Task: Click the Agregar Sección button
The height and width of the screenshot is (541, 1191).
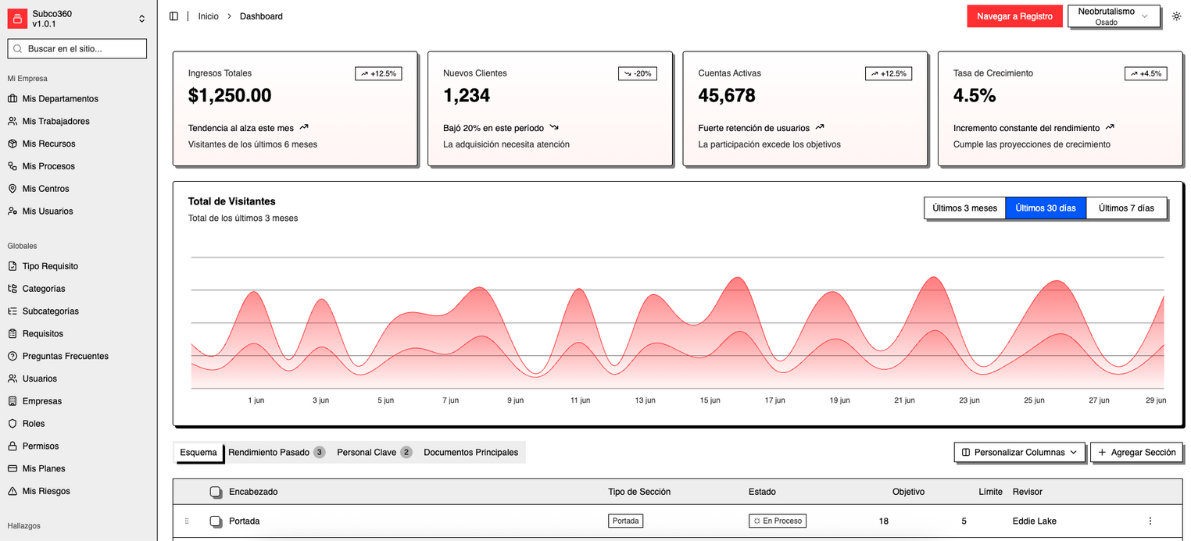Action: 1136,452
